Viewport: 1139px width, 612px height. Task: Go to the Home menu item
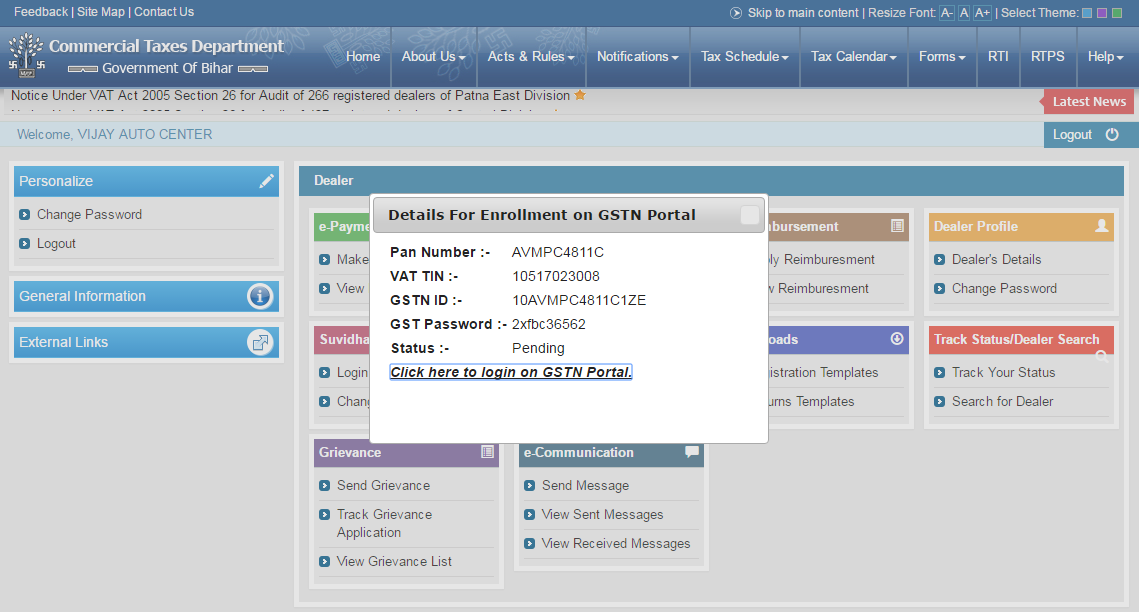(363, 57)
